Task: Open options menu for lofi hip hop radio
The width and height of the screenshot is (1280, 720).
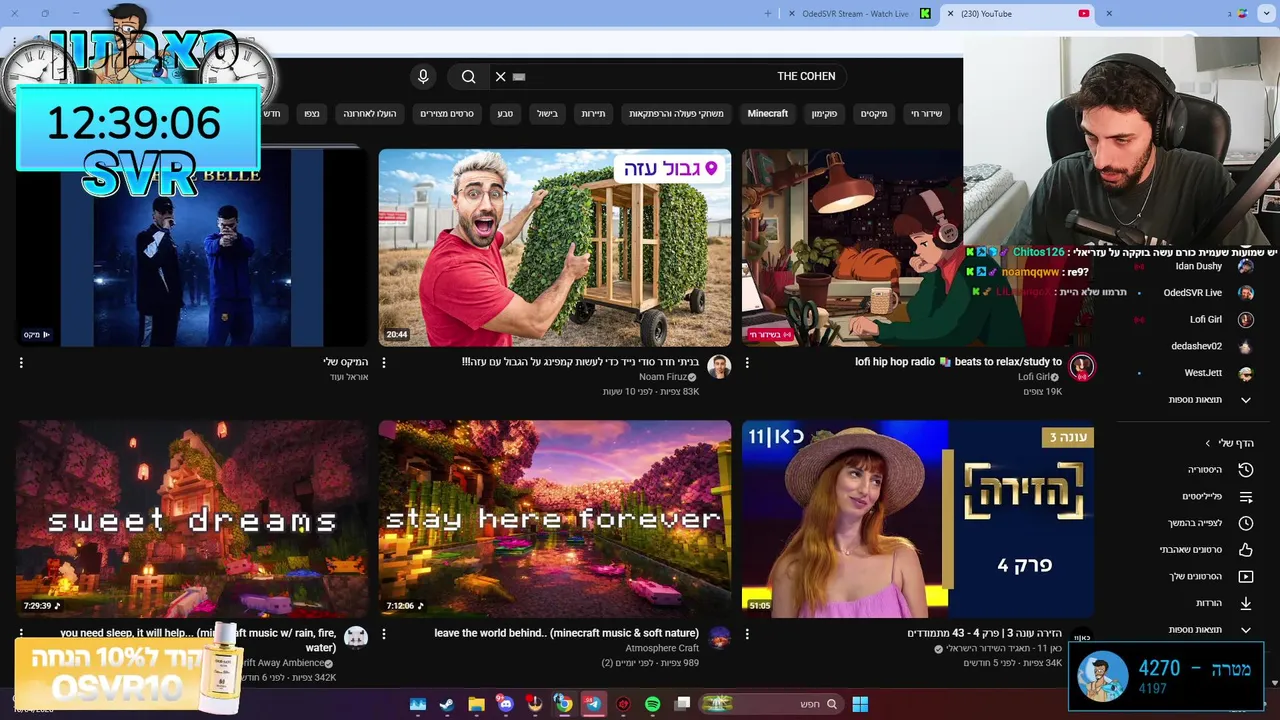Action: [x=747, y=363]
